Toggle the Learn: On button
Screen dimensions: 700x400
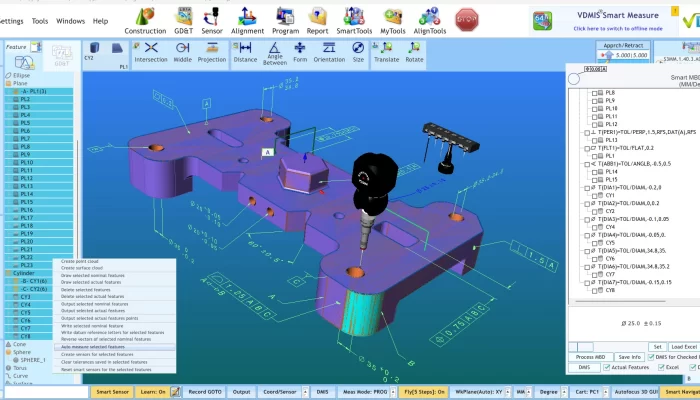[x=153, y=392]
